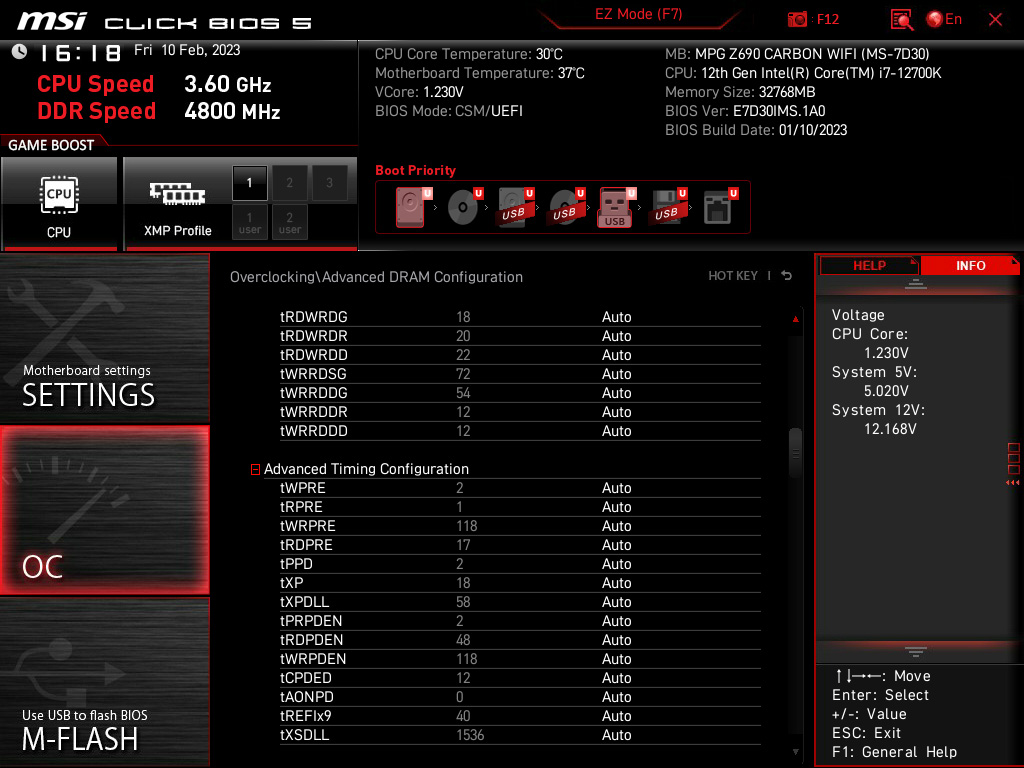Select XMP profile 2

(x=289, y=183)
